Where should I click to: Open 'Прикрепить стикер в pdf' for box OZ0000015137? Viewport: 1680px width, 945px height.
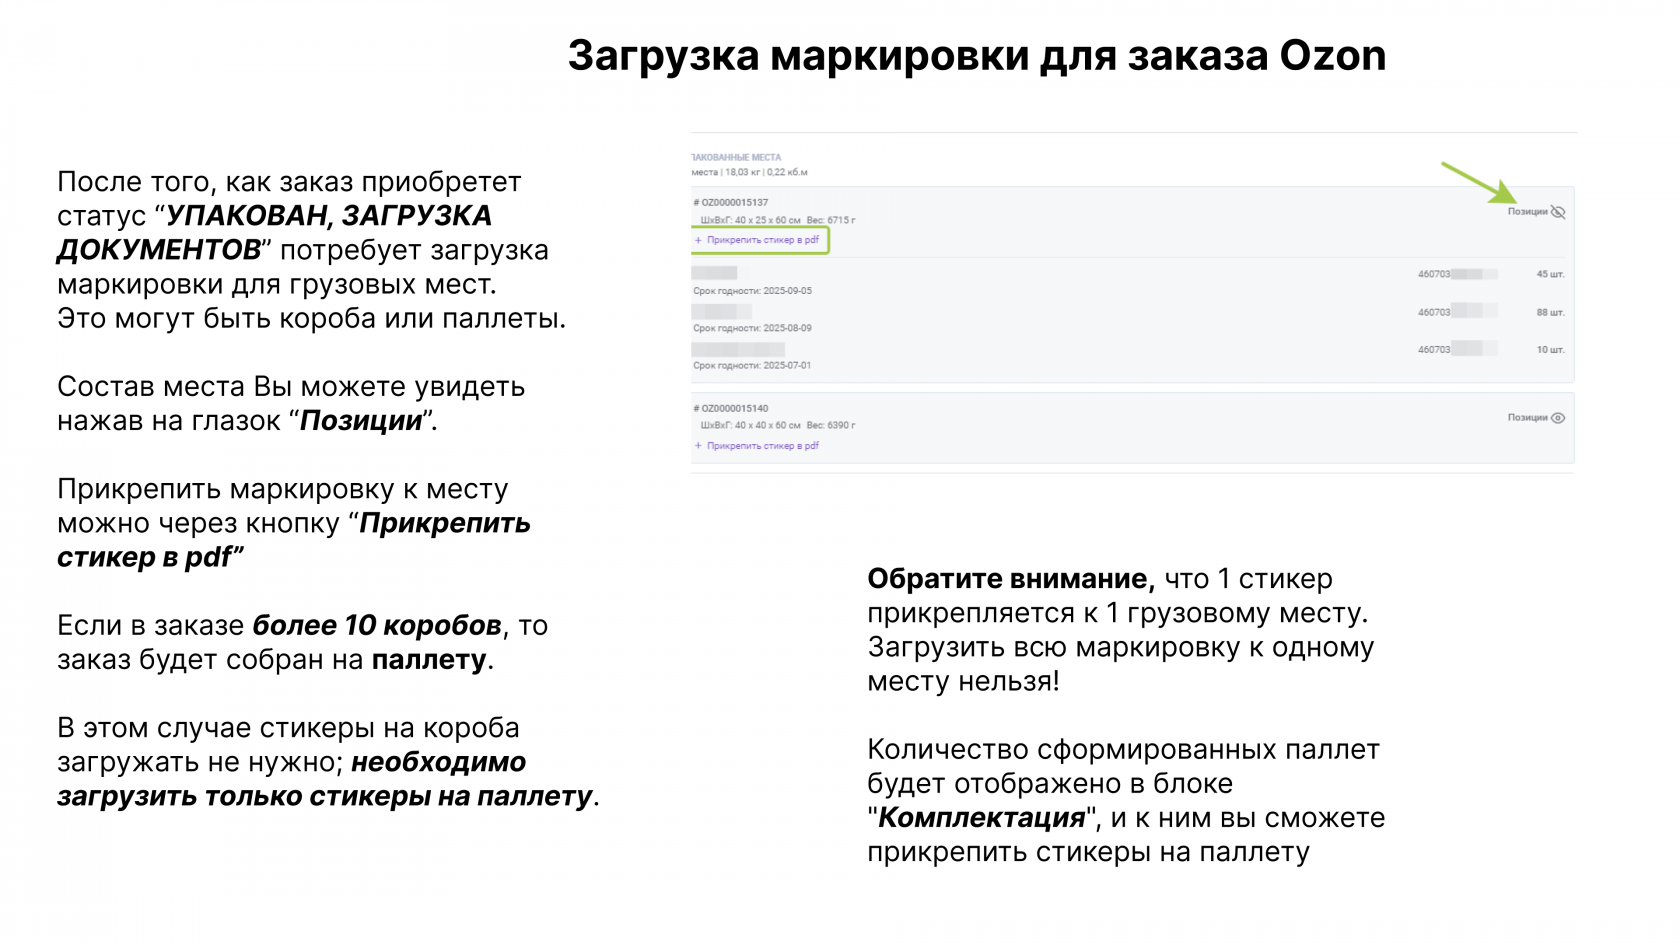(763, 239)
